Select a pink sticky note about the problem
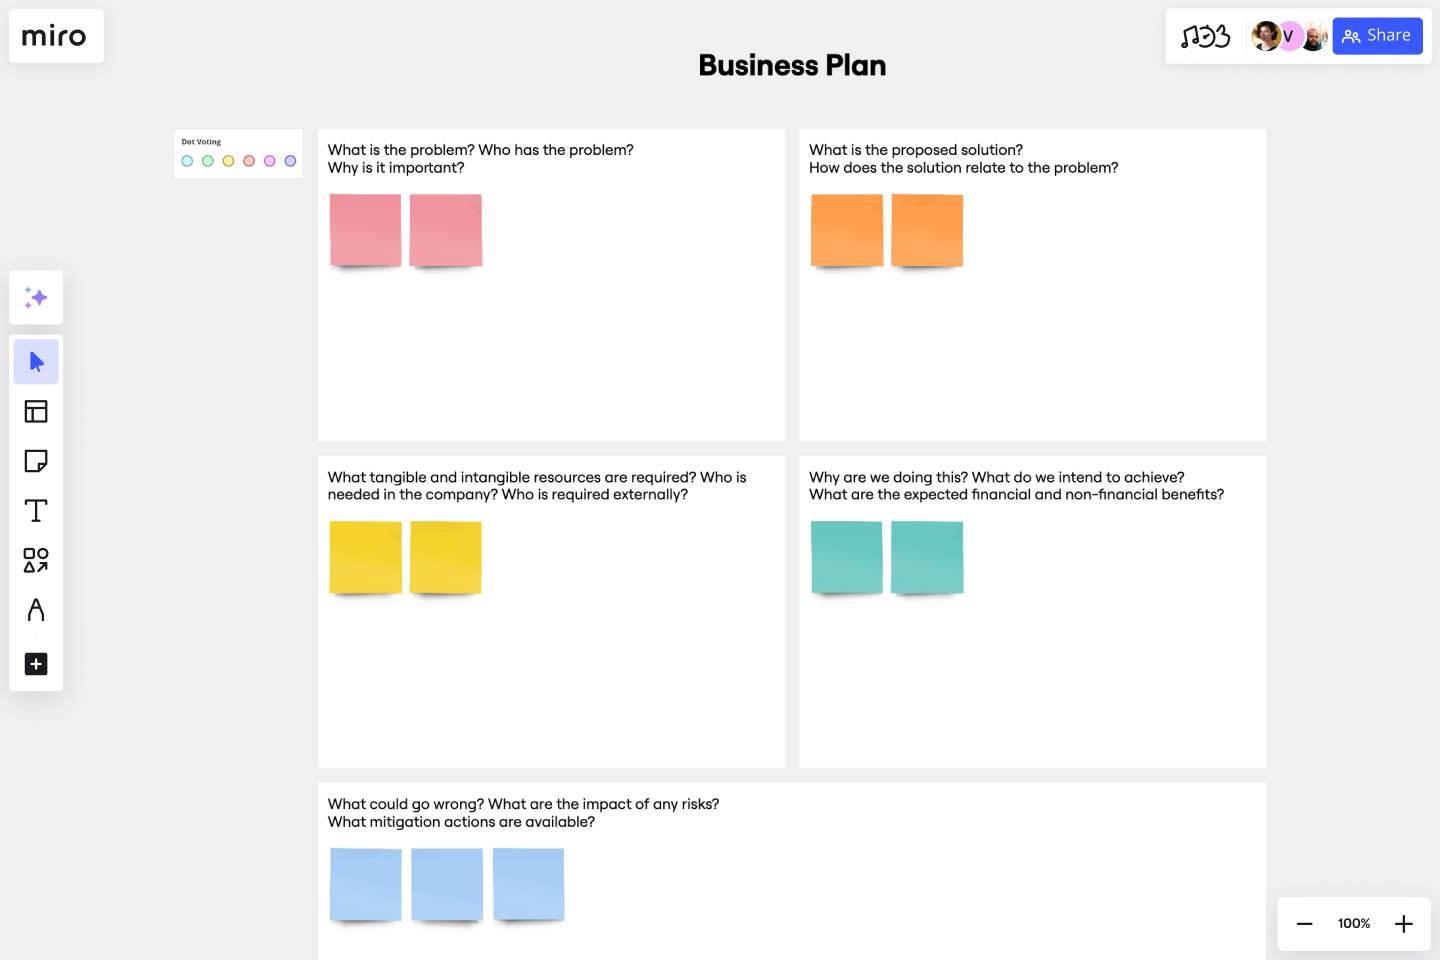The height and width of the screenshot is (960, 1440). pyautogui.click(x=365, y=229)
